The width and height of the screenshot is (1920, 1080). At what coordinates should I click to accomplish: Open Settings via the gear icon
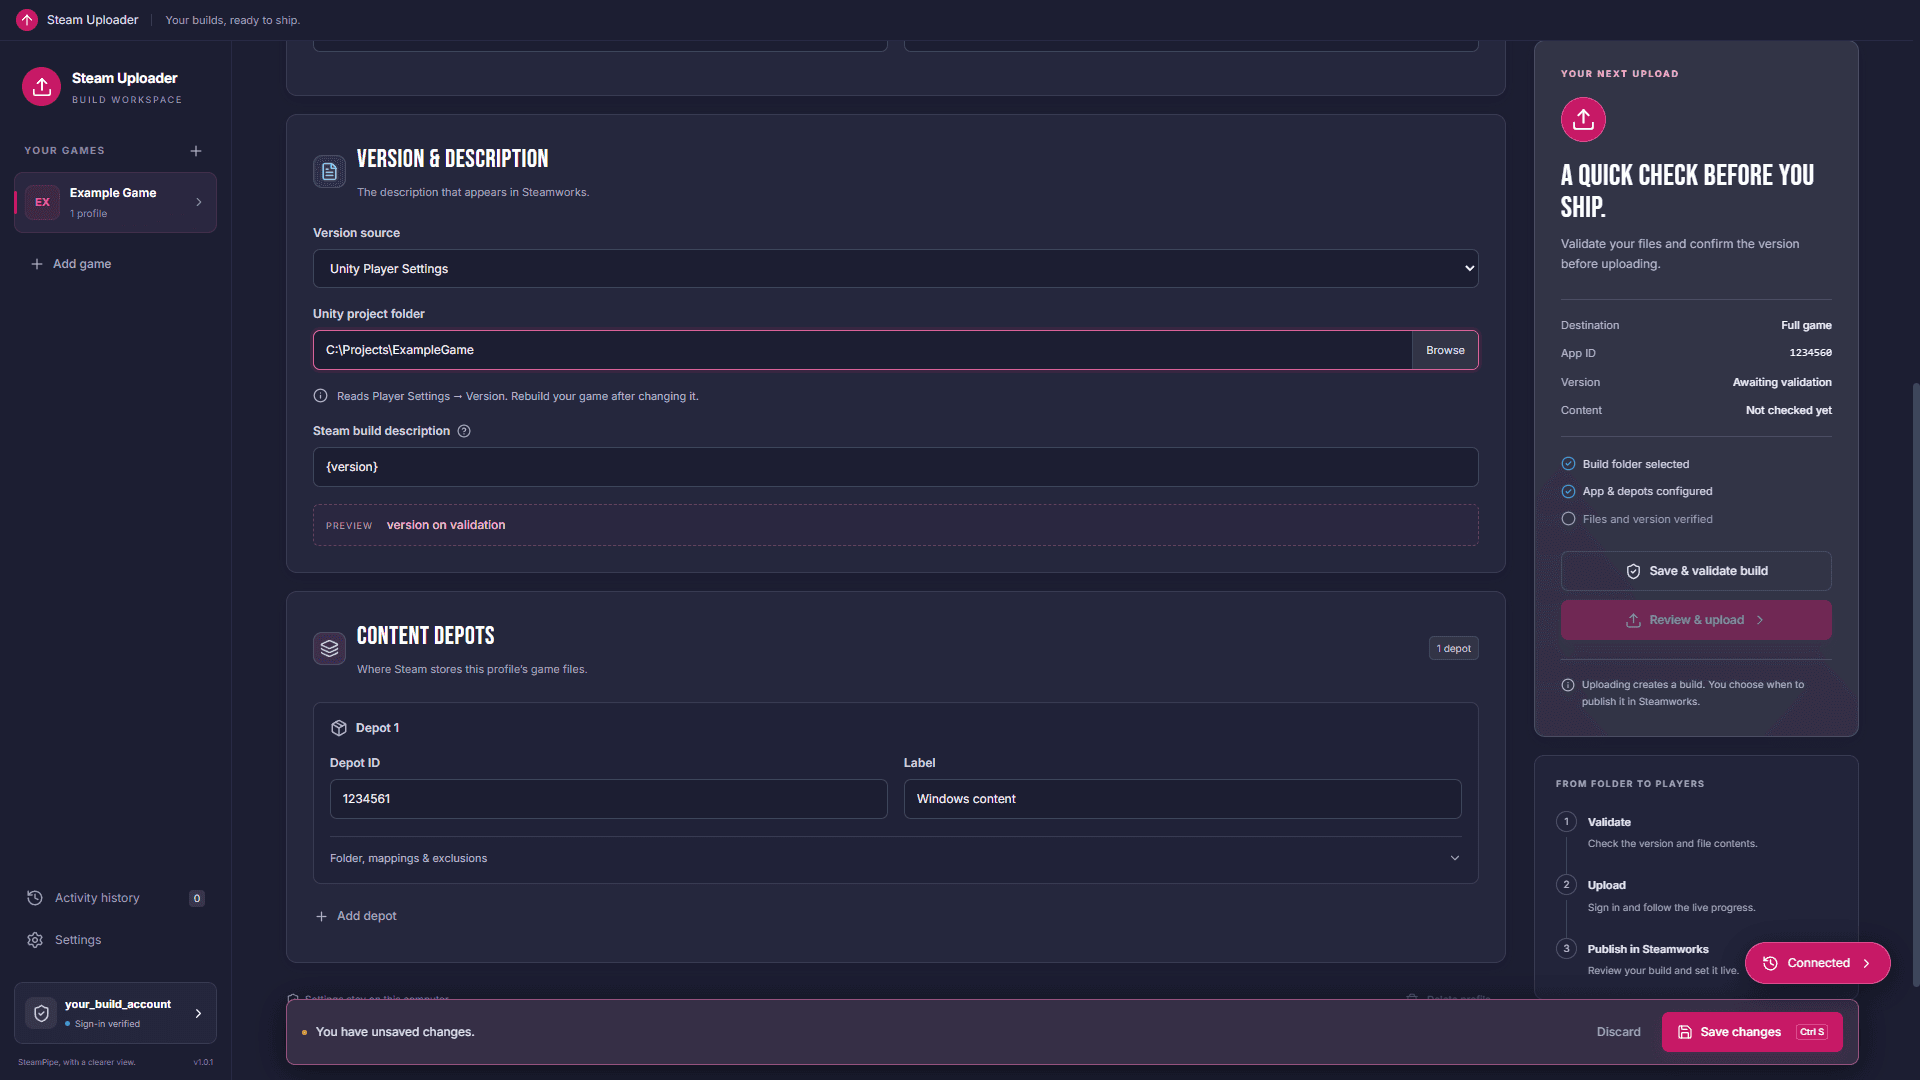coord(35,940)
